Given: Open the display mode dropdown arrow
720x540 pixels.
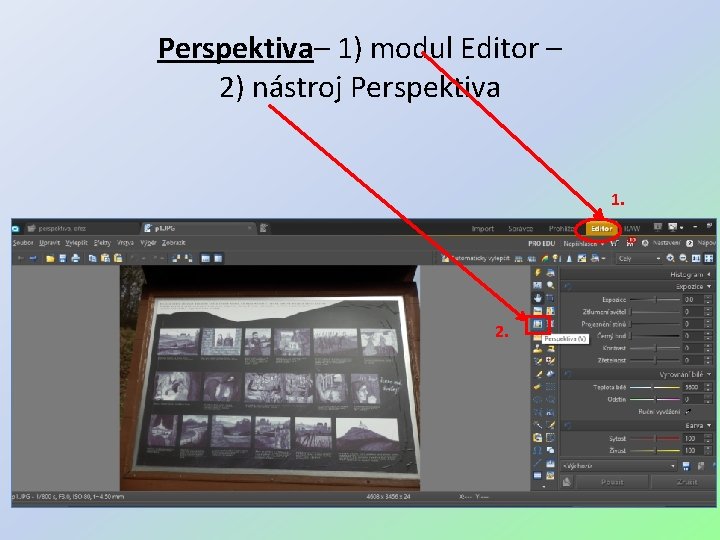Looking at the screenshot, I should click(x=681, y=228).
